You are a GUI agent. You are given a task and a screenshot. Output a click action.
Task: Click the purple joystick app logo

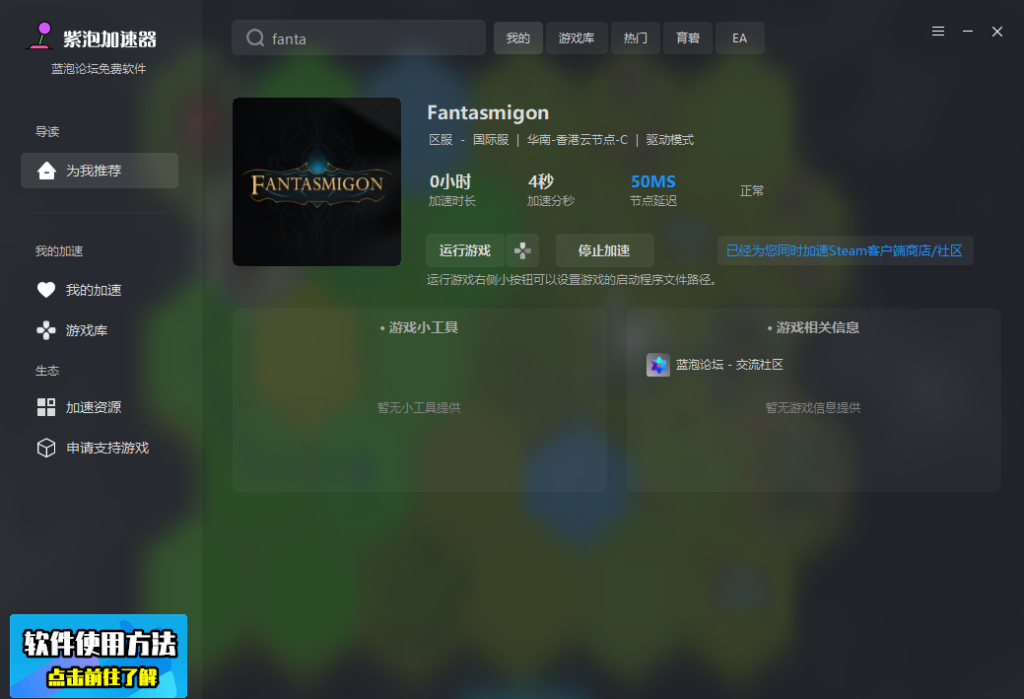[41, 36]
